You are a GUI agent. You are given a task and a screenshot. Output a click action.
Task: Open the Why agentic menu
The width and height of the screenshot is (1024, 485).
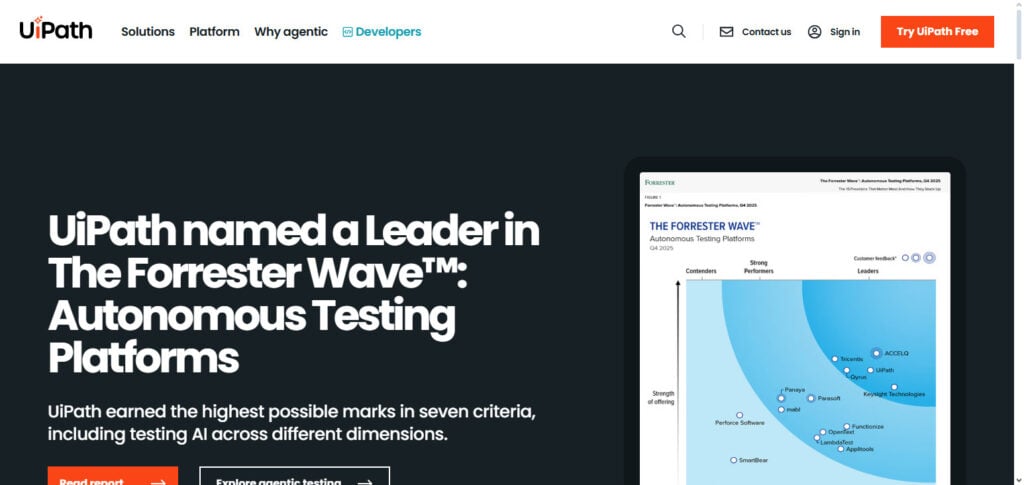pyautogui.click(x=291, y=31)
